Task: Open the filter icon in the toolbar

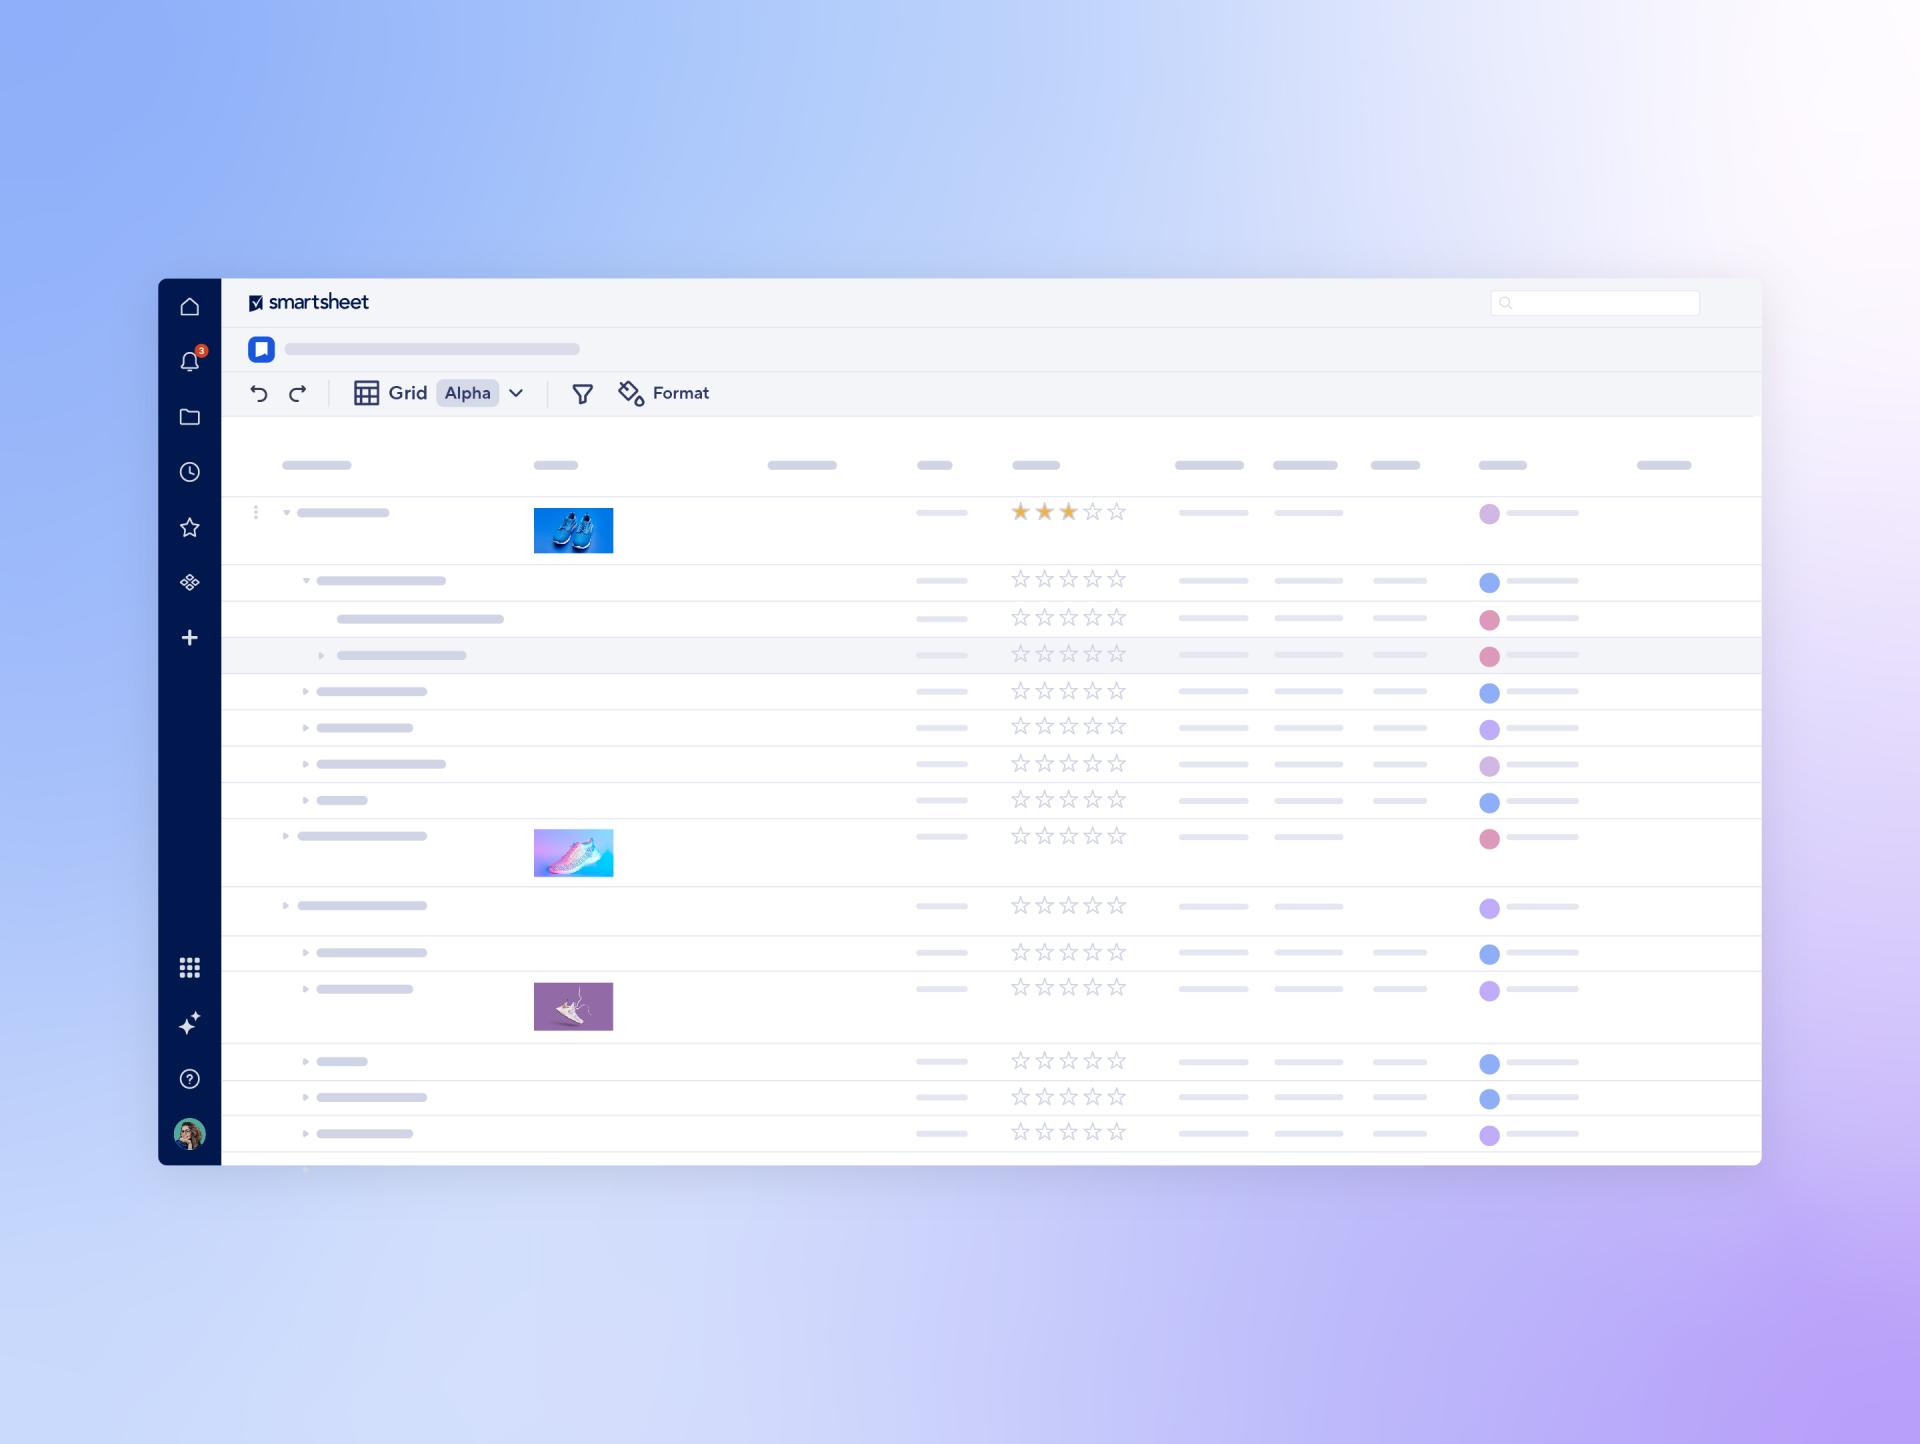Action: (x=582, y=393)
